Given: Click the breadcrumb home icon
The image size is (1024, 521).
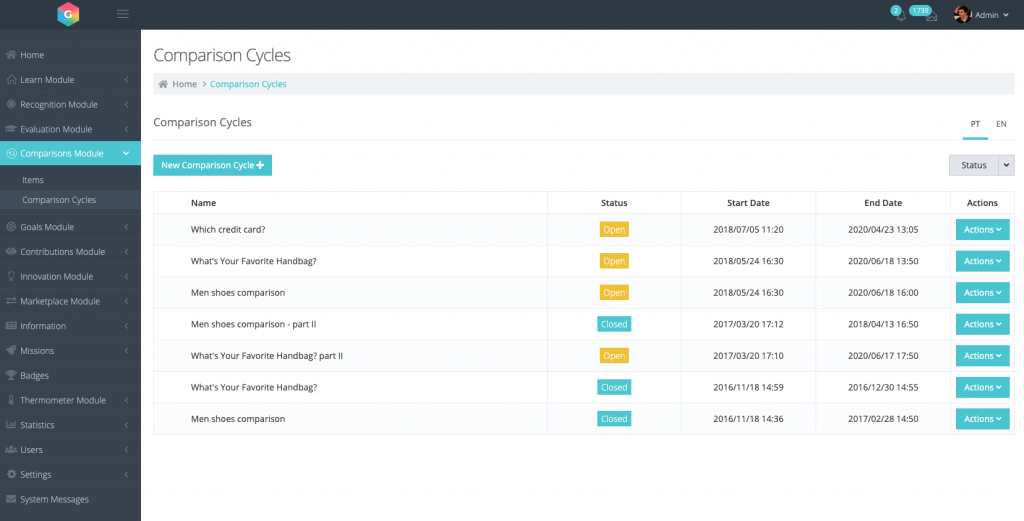Looking at the screenshot, I should point(163,84).
